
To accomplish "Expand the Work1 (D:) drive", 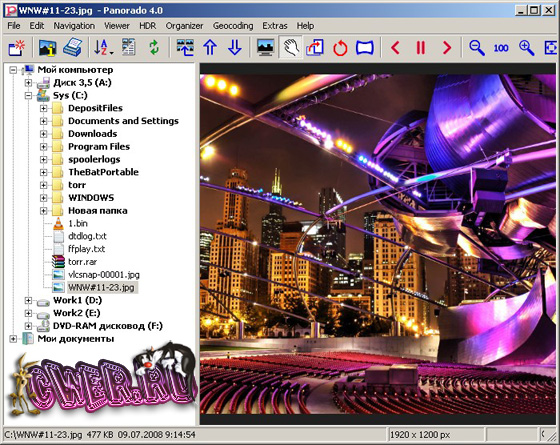I will click(28, 300).
